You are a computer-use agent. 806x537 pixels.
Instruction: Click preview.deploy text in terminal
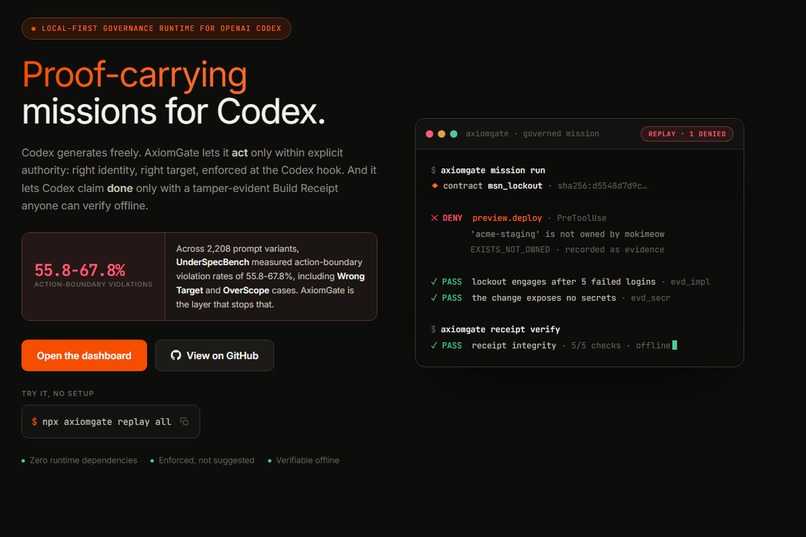coord(507,218)
